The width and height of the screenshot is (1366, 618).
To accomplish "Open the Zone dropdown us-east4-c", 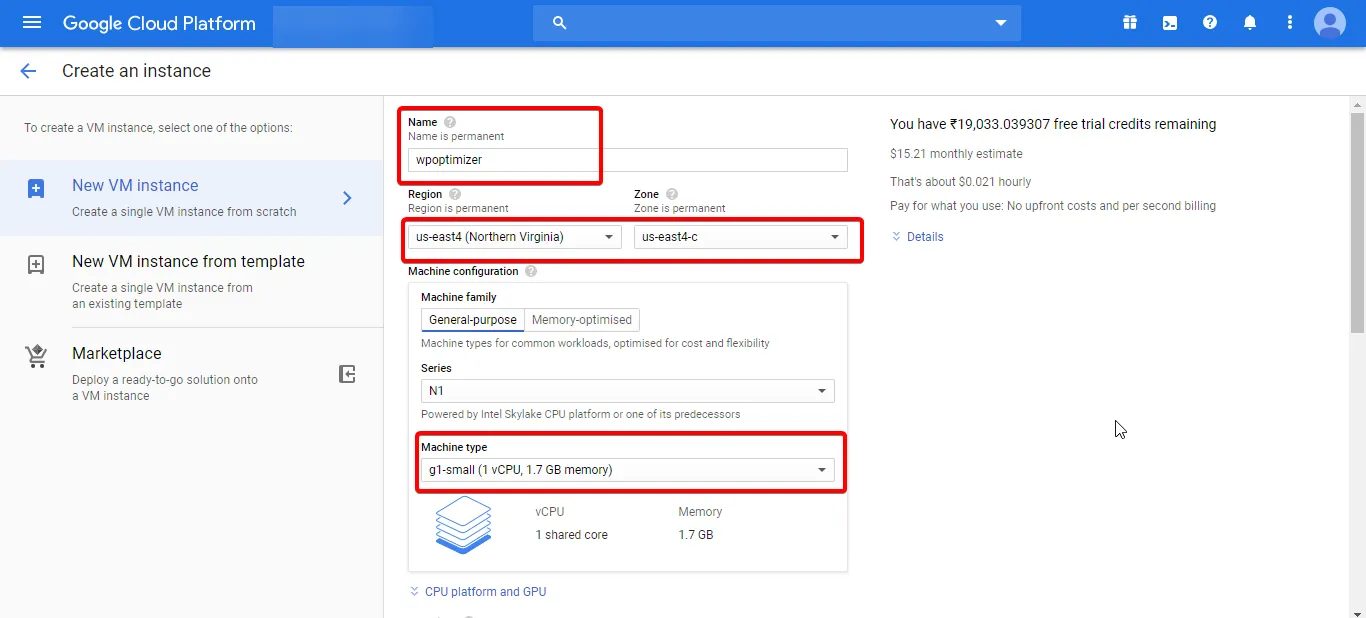I will click(x=740, y=237).
